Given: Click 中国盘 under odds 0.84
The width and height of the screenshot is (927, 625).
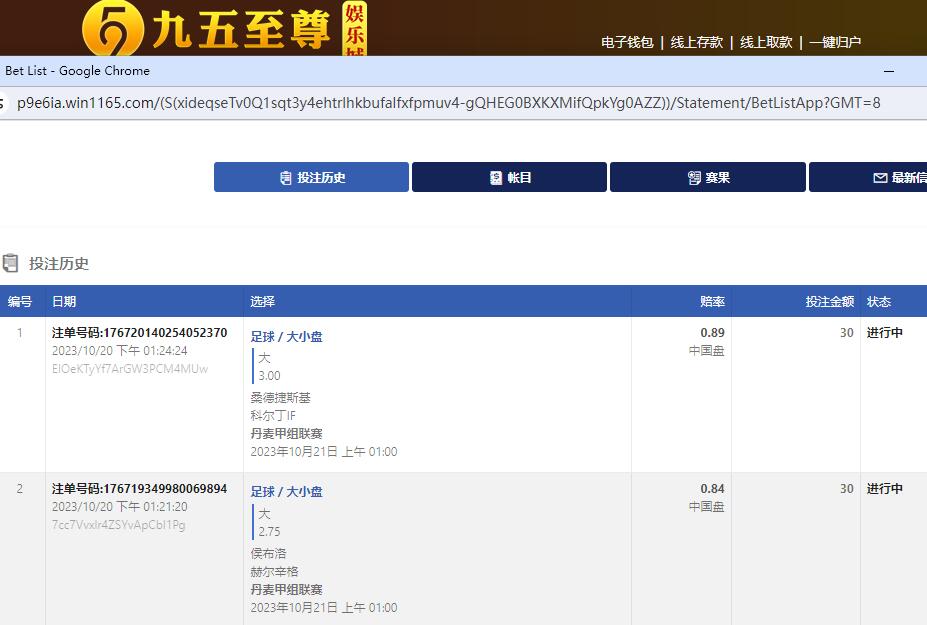Looking at the screenshot, I should click(706, 507).
